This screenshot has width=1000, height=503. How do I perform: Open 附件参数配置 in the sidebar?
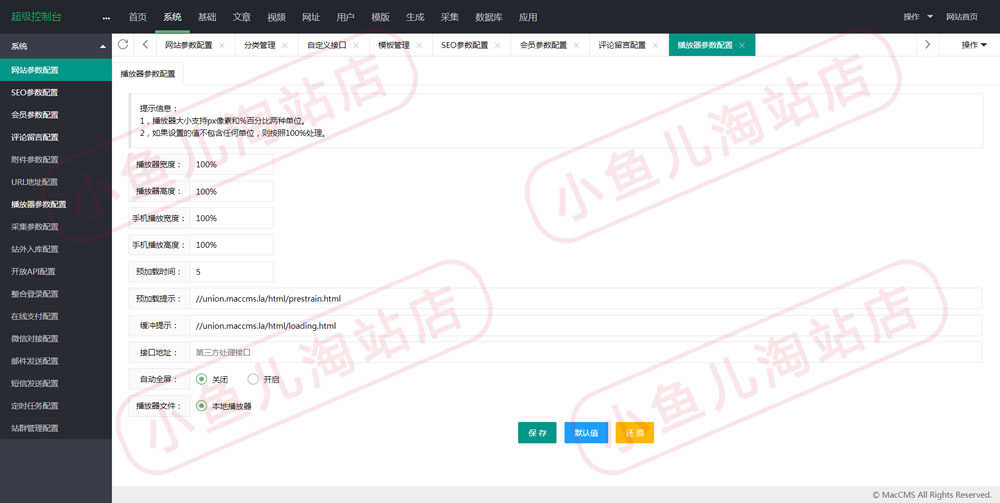[55, 159]
